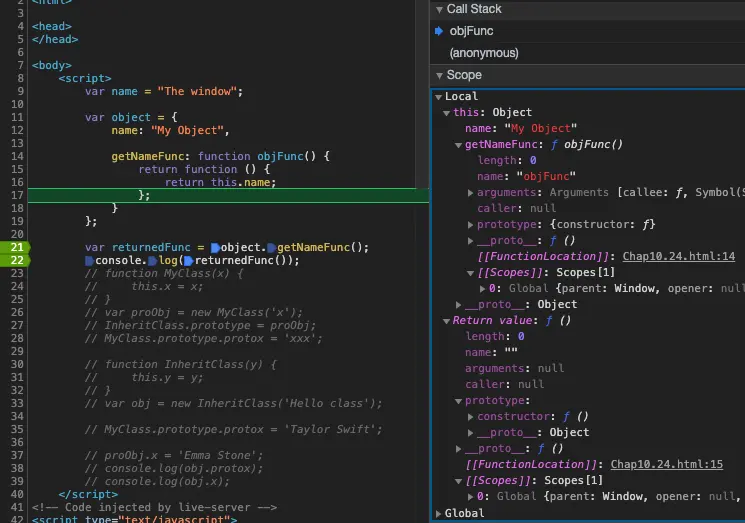745x523 pixels.
Task: Select 'caller: null' under getNameFunc
Action: (x=516, y=209)
